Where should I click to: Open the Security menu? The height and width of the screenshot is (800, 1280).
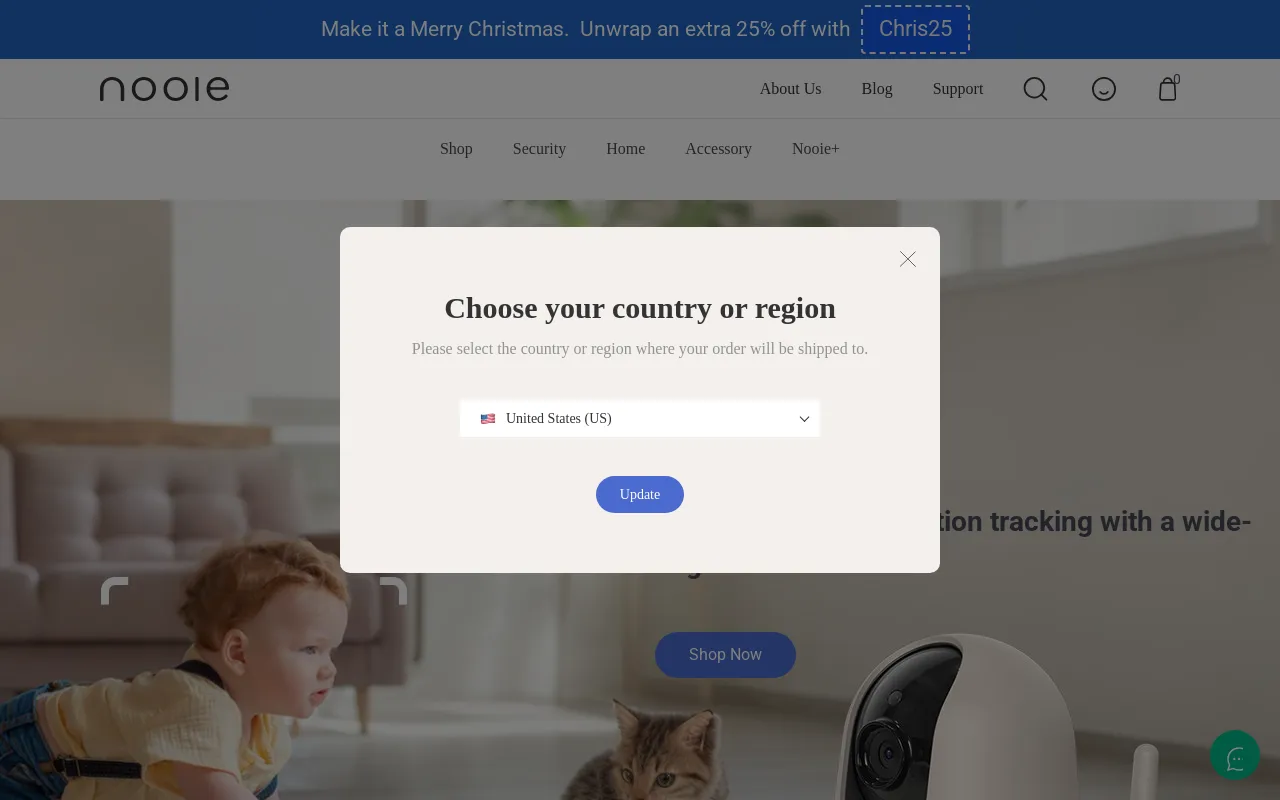[539, 149]
